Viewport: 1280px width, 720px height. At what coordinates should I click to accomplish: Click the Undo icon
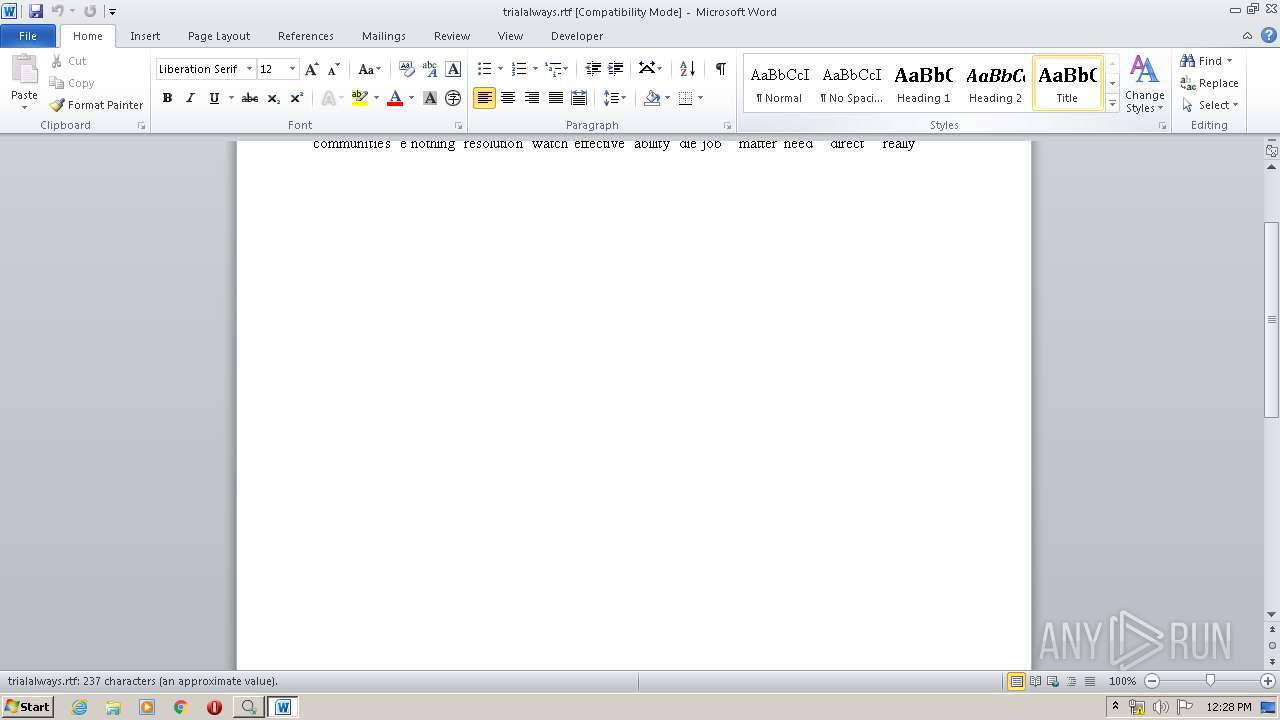click(x=58, y=11)
